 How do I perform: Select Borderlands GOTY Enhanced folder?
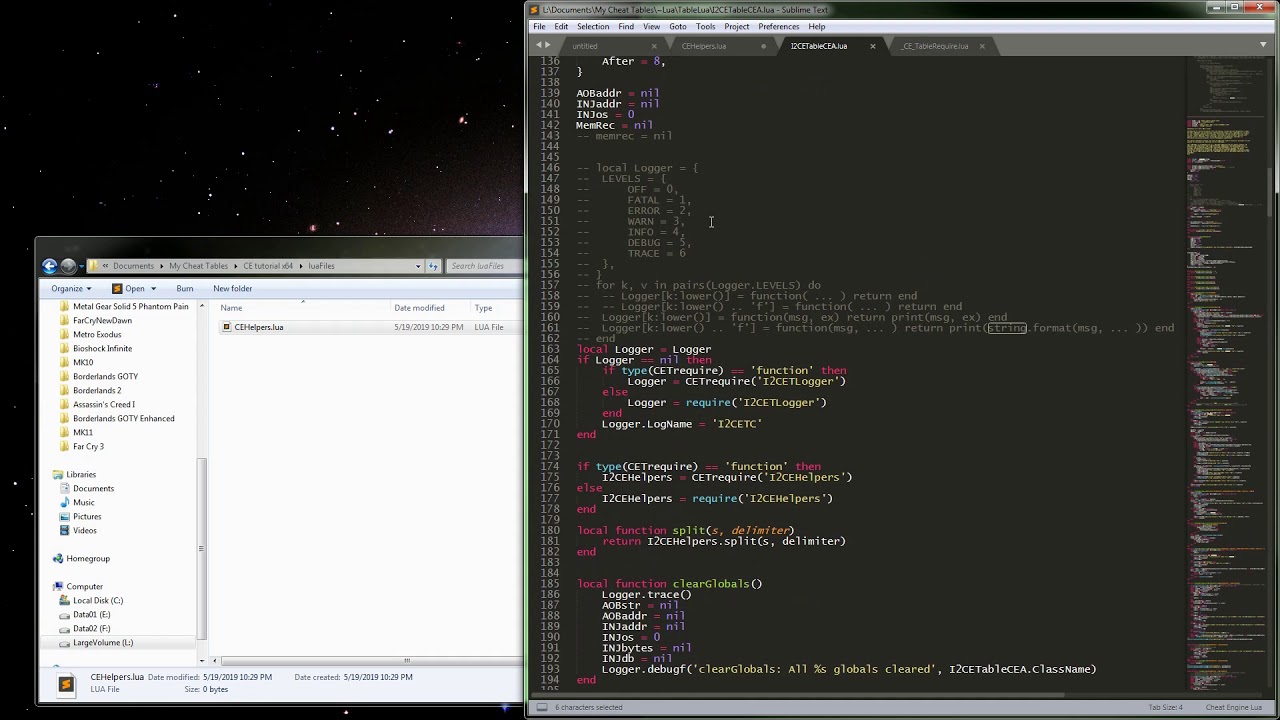(x=124, y=418)
